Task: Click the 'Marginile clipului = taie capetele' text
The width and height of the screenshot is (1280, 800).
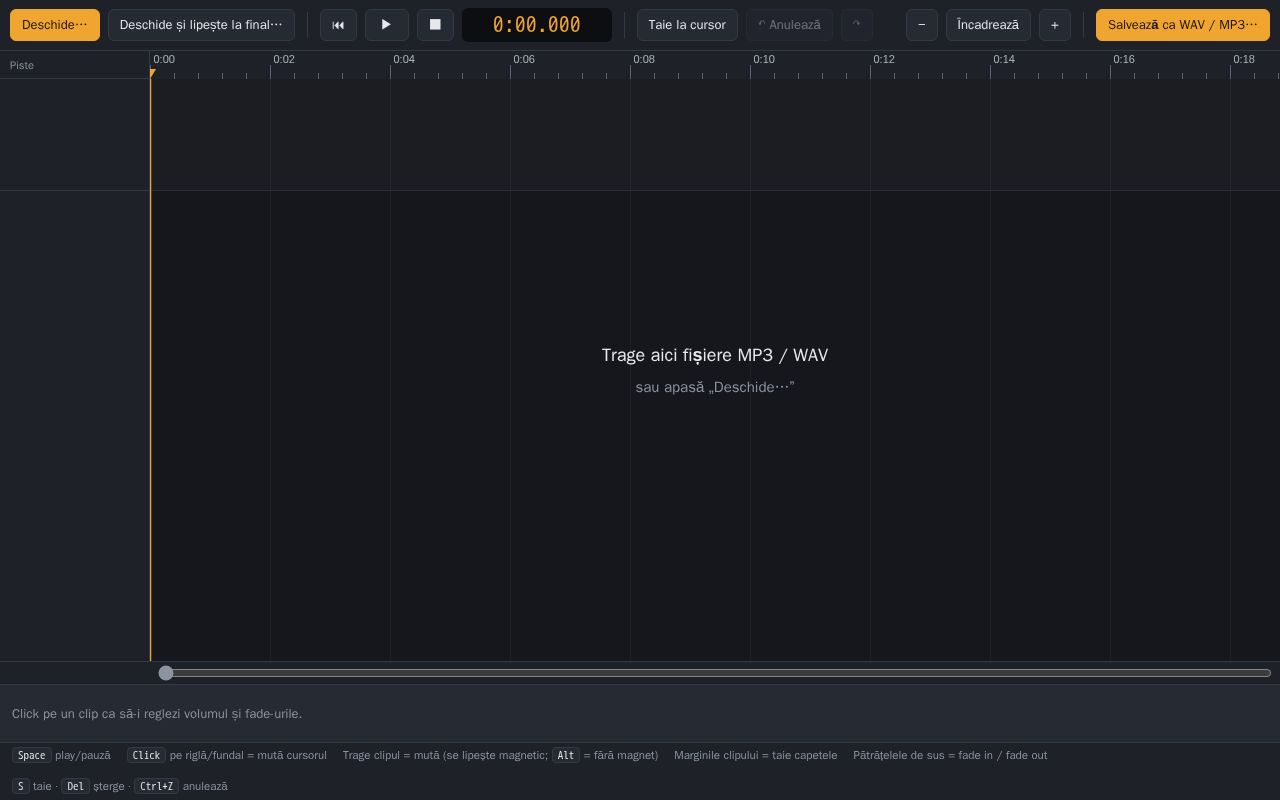Action: (x=756, y=755)
